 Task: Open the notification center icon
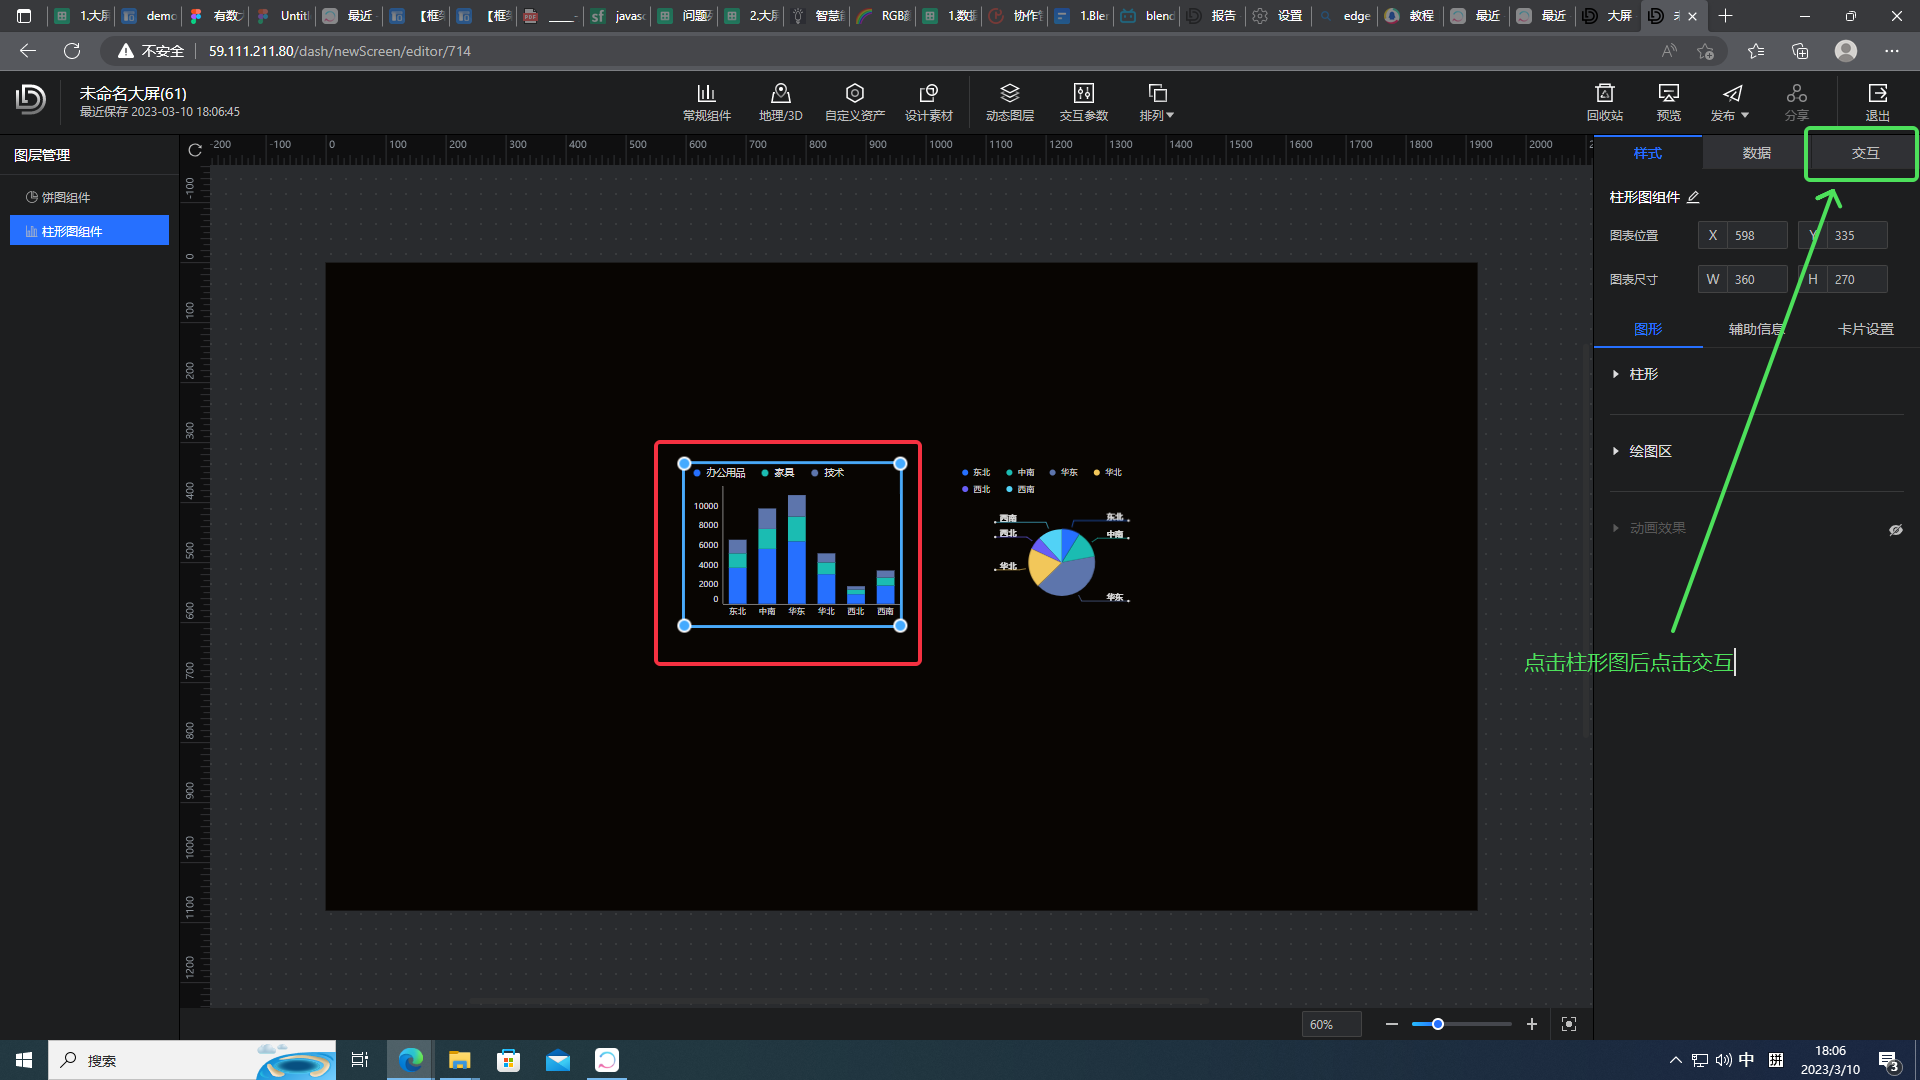(1888, 1061)
